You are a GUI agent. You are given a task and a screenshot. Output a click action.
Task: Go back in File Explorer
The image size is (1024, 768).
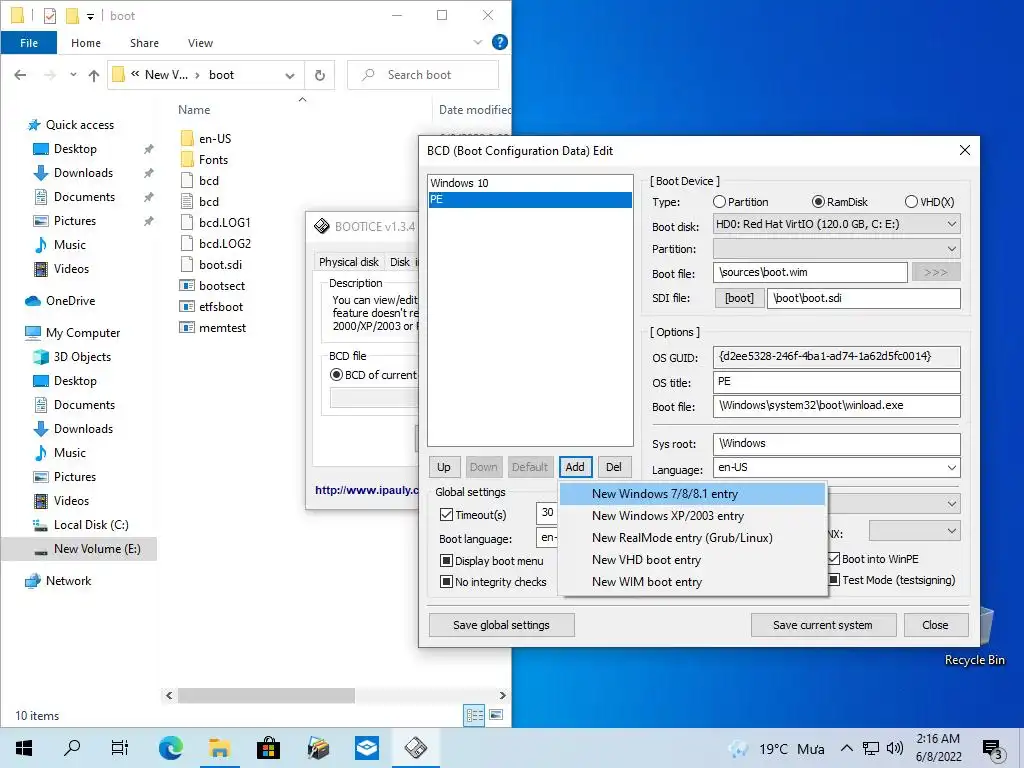click(x=20, y=75)
